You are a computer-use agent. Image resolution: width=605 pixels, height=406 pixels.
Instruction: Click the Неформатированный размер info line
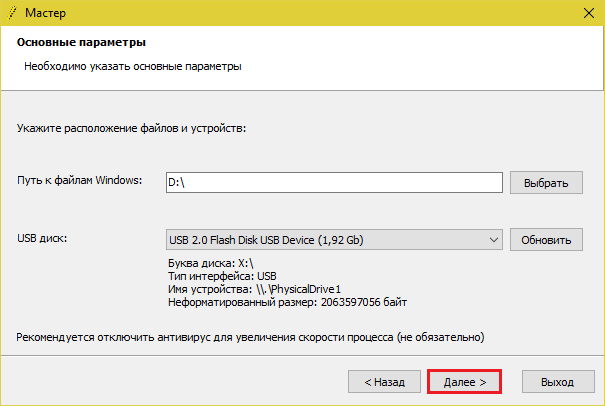[288, 302]
